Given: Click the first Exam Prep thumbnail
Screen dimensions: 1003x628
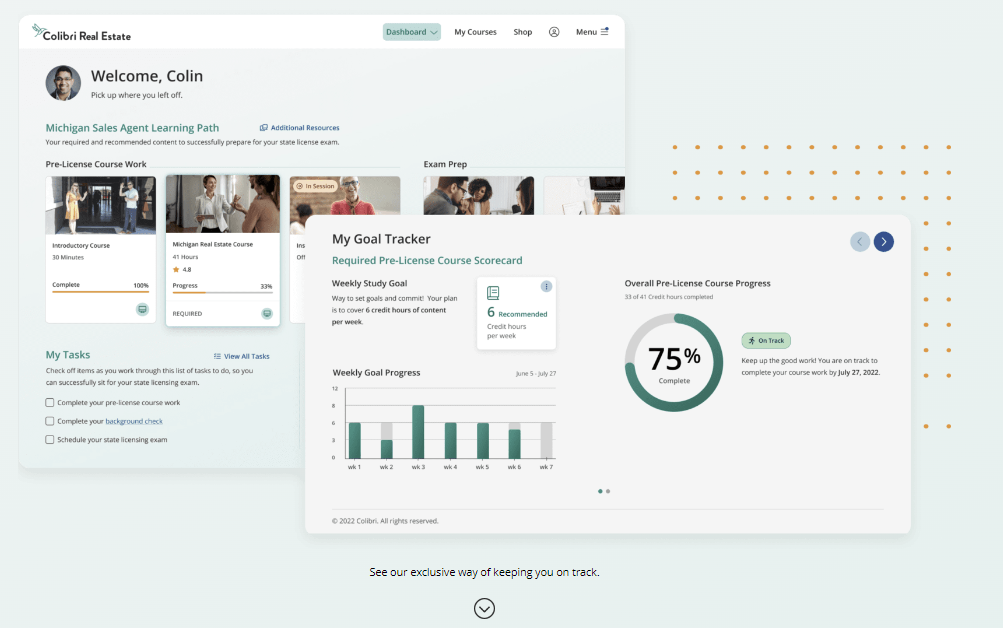Looking at the screenshot, I should pyautogui.click(x=478, y=196).
